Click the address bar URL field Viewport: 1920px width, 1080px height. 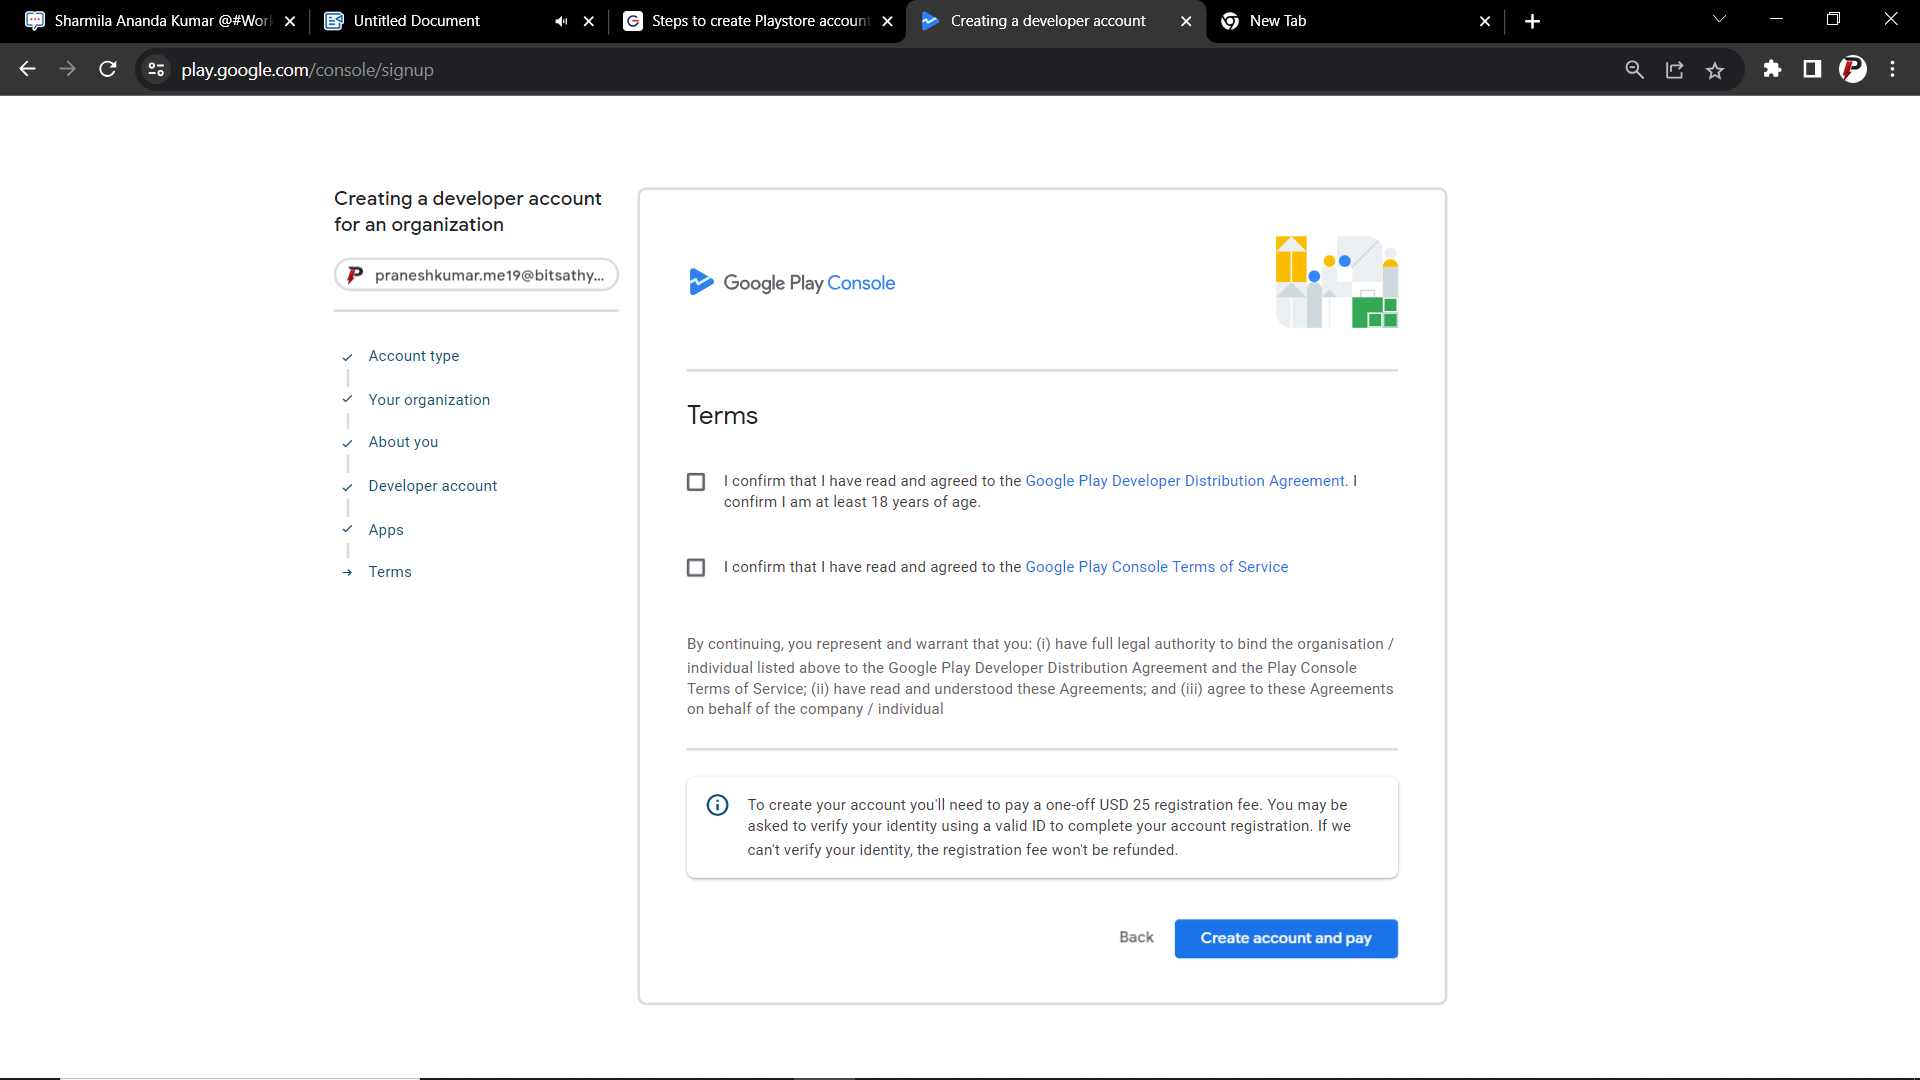click(x=700, y=70)
